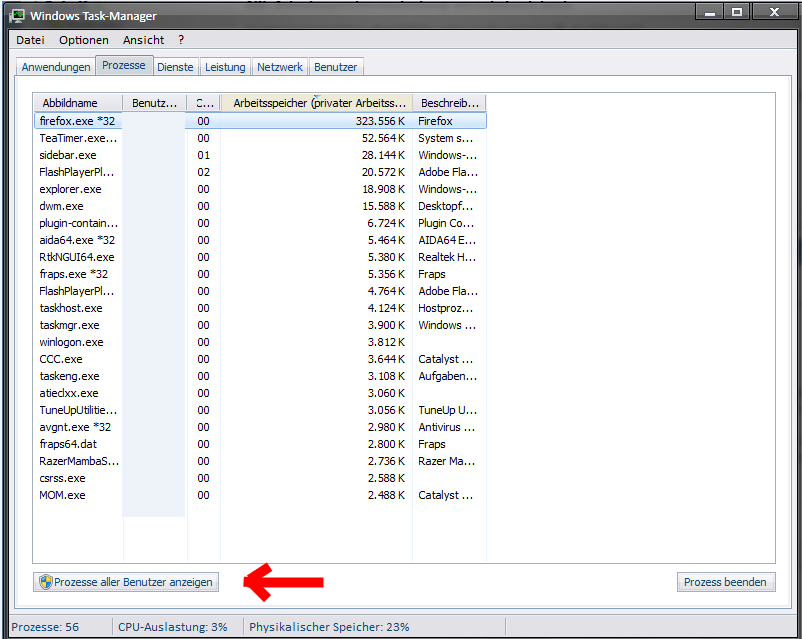This screenshot has width=802, height=639.
Task: Open the Datei menu
Action: 30,40
